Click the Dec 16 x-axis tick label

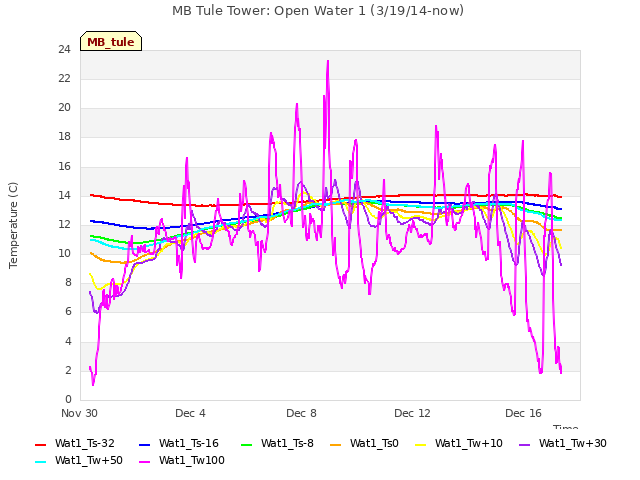tap(523, 413)
